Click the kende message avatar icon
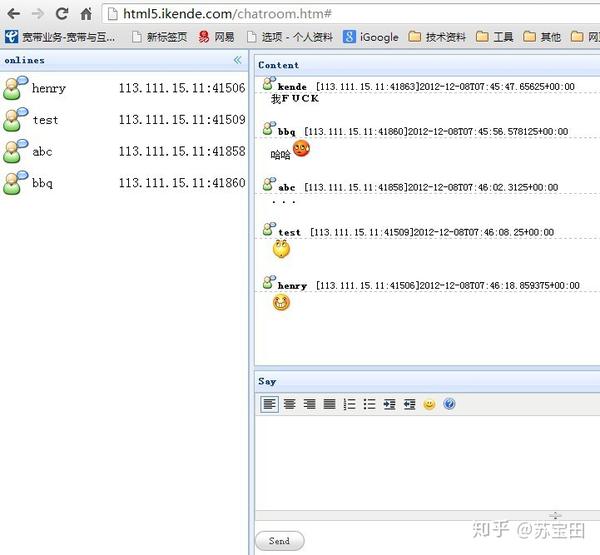This screenshot has width=600, height=555. click(x=269, y=83)
